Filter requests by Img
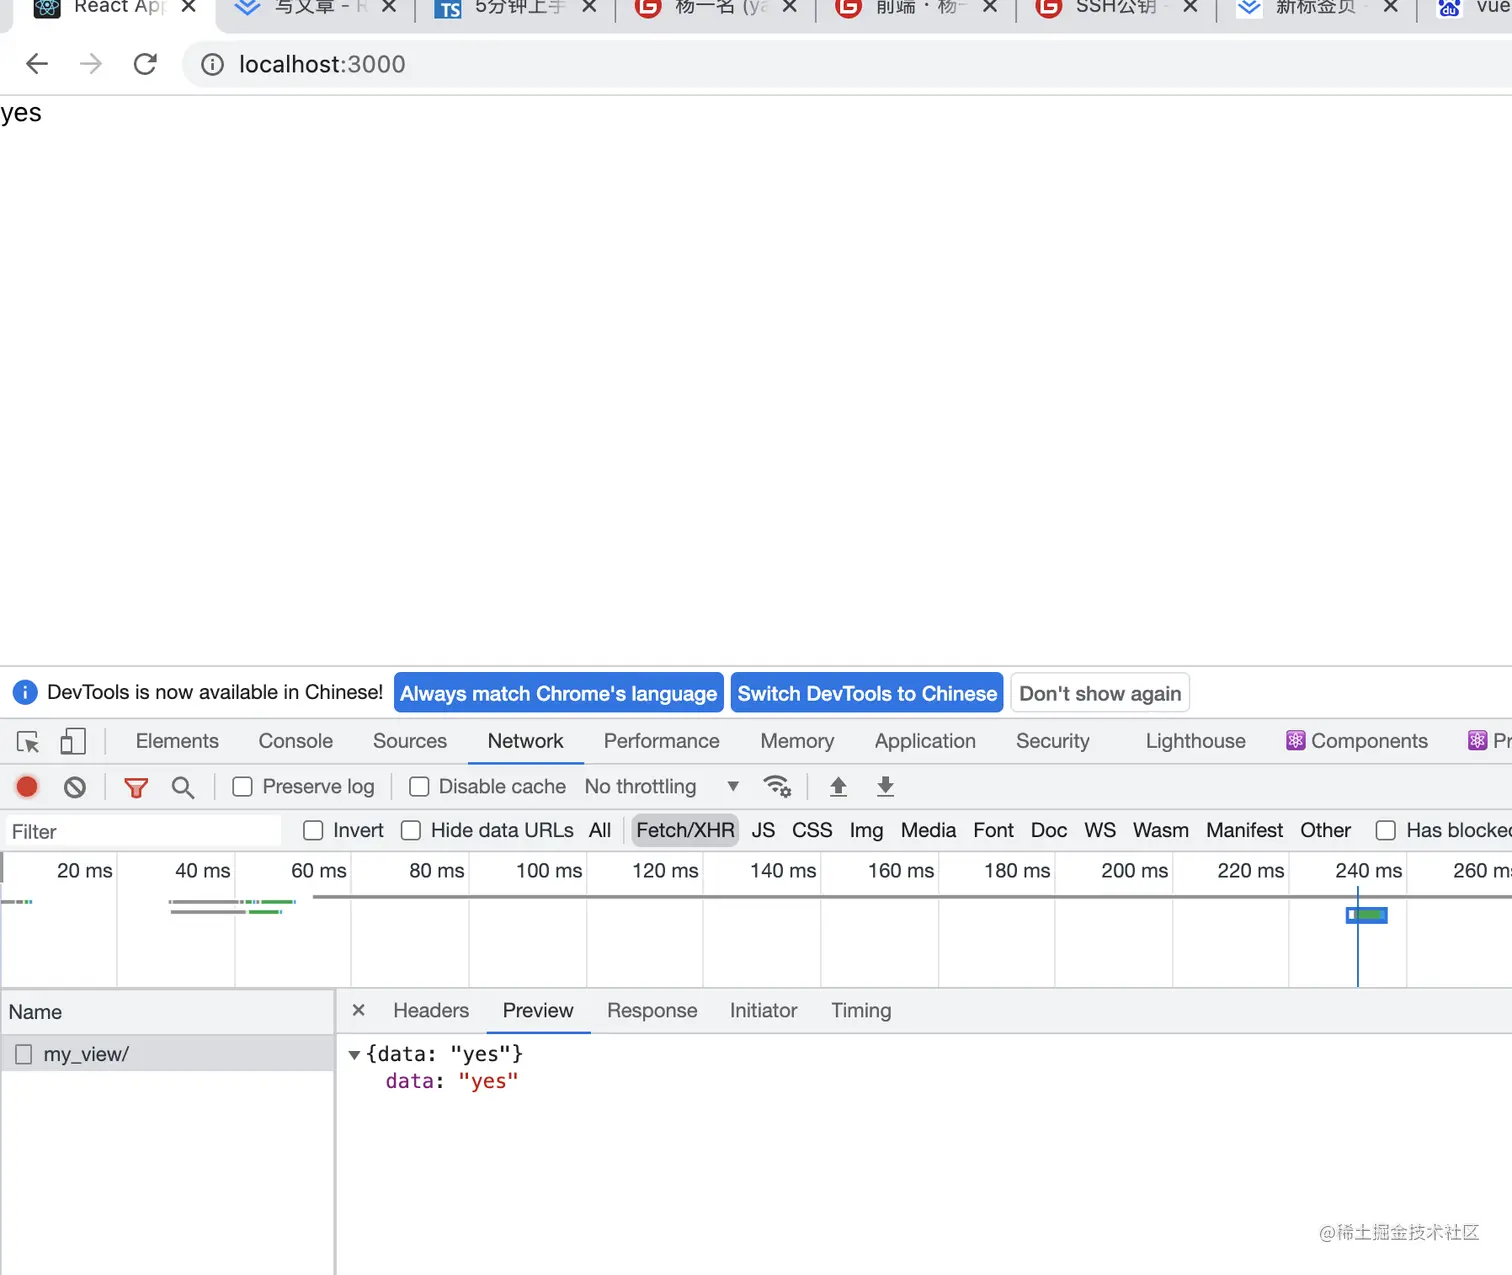 866,831
